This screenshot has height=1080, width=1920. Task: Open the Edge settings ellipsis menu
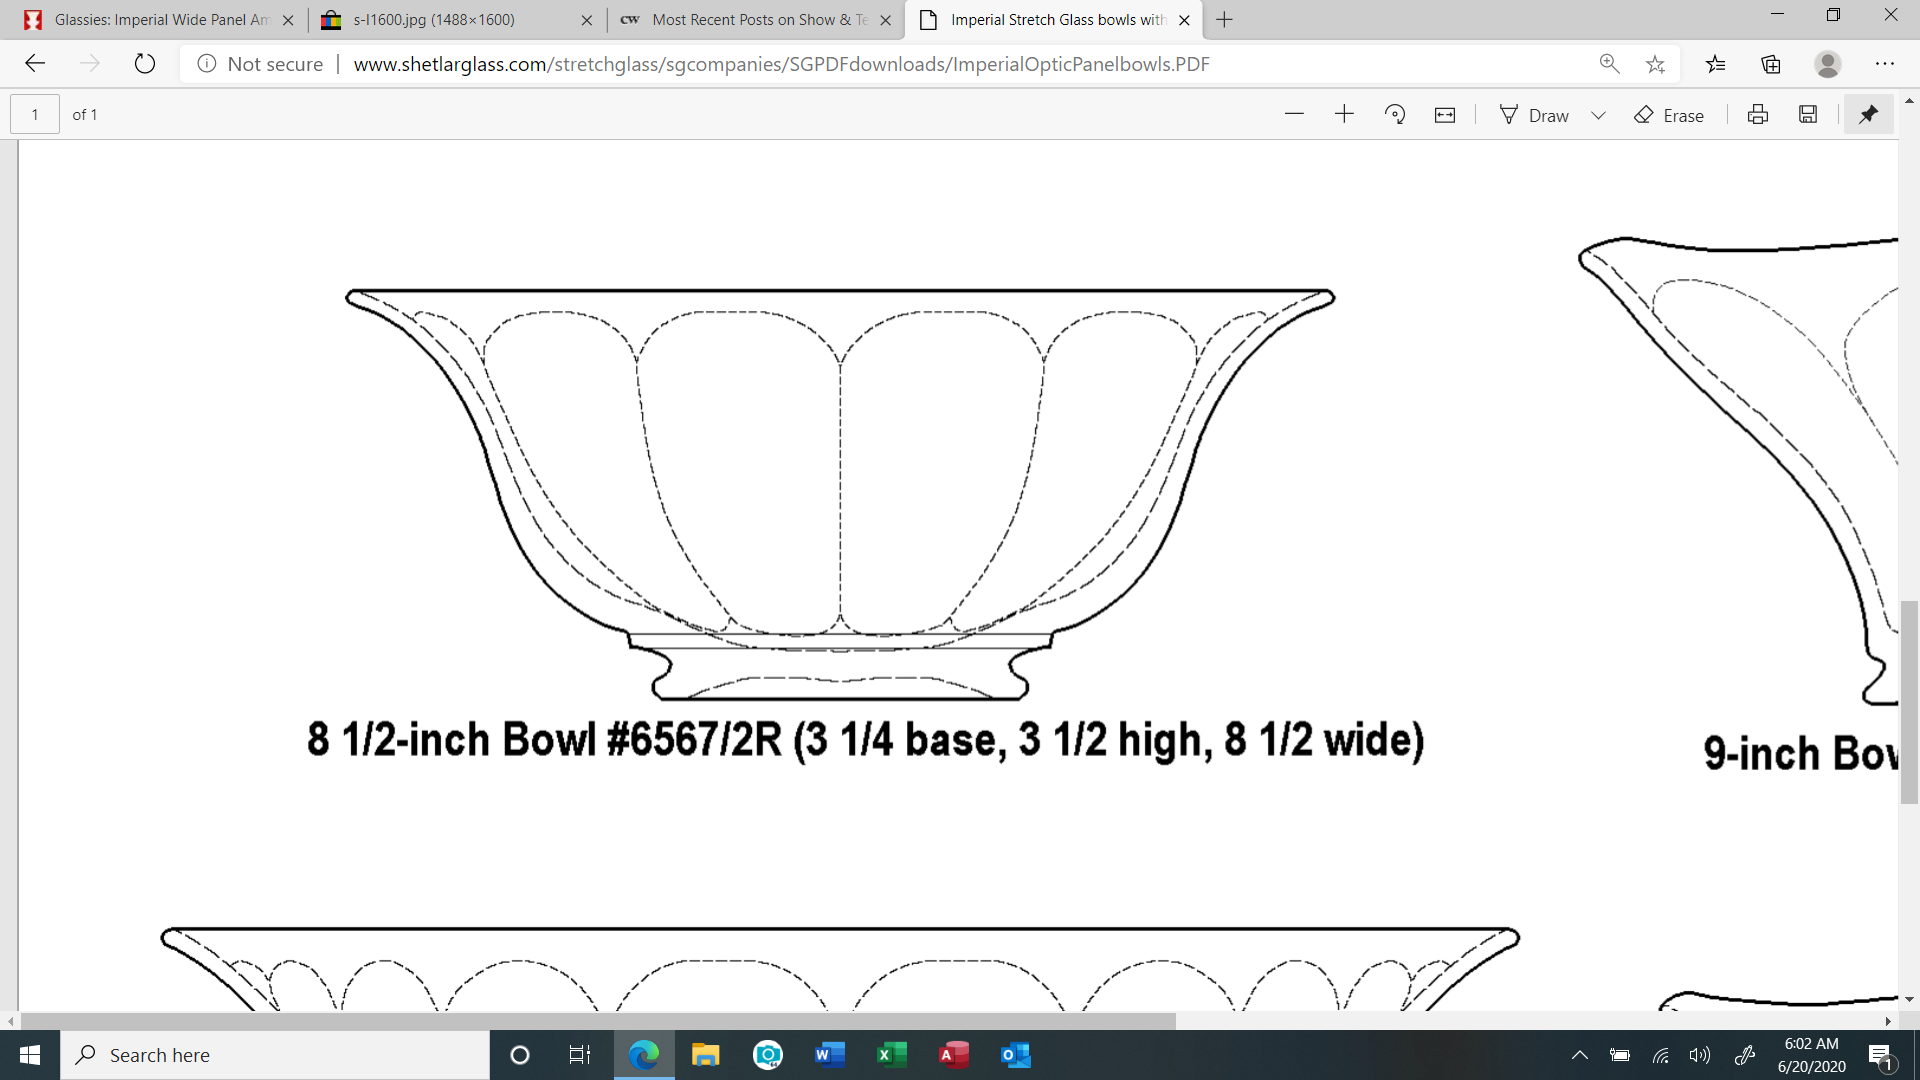[1886, 63]
